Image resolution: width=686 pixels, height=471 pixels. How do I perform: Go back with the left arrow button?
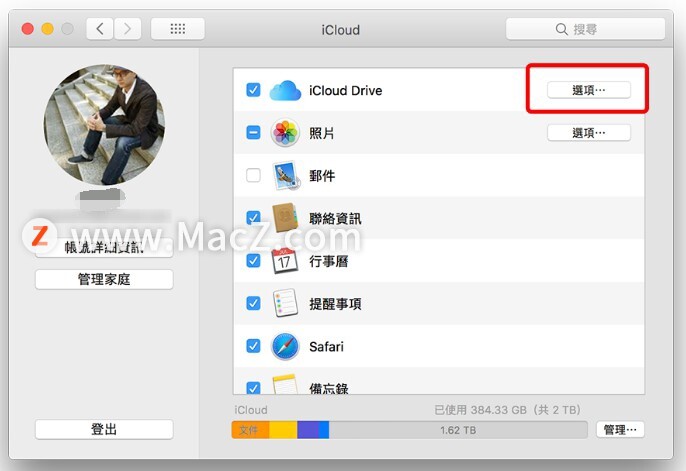point(100,29)
